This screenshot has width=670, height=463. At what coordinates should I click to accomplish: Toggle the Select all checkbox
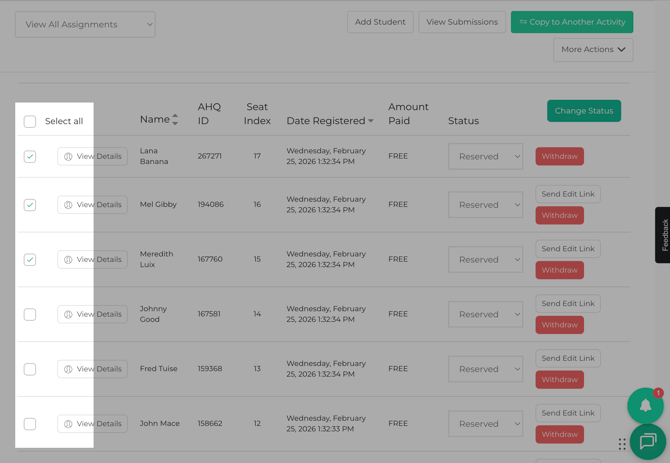pos(30,121)
